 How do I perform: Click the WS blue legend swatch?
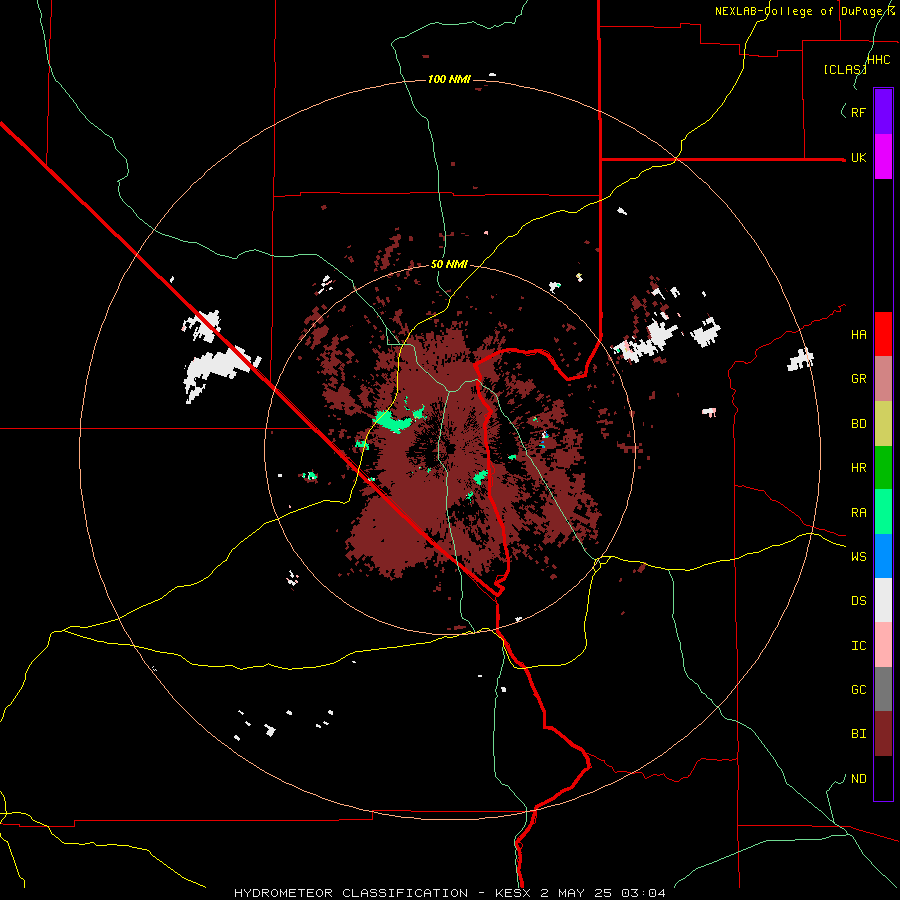coord(883,556)
